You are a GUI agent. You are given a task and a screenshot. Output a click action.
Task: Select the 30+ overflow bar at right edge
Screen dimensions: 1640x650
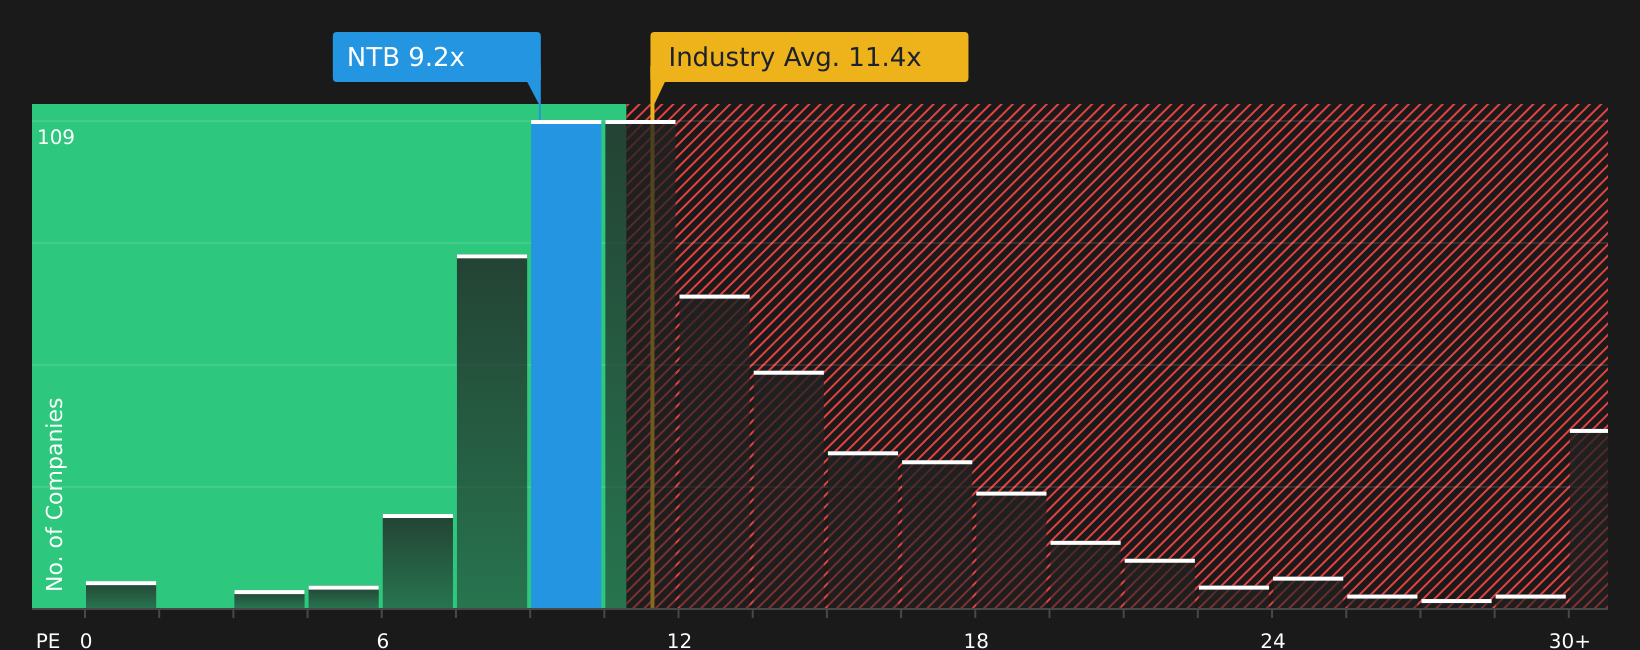1589,519
